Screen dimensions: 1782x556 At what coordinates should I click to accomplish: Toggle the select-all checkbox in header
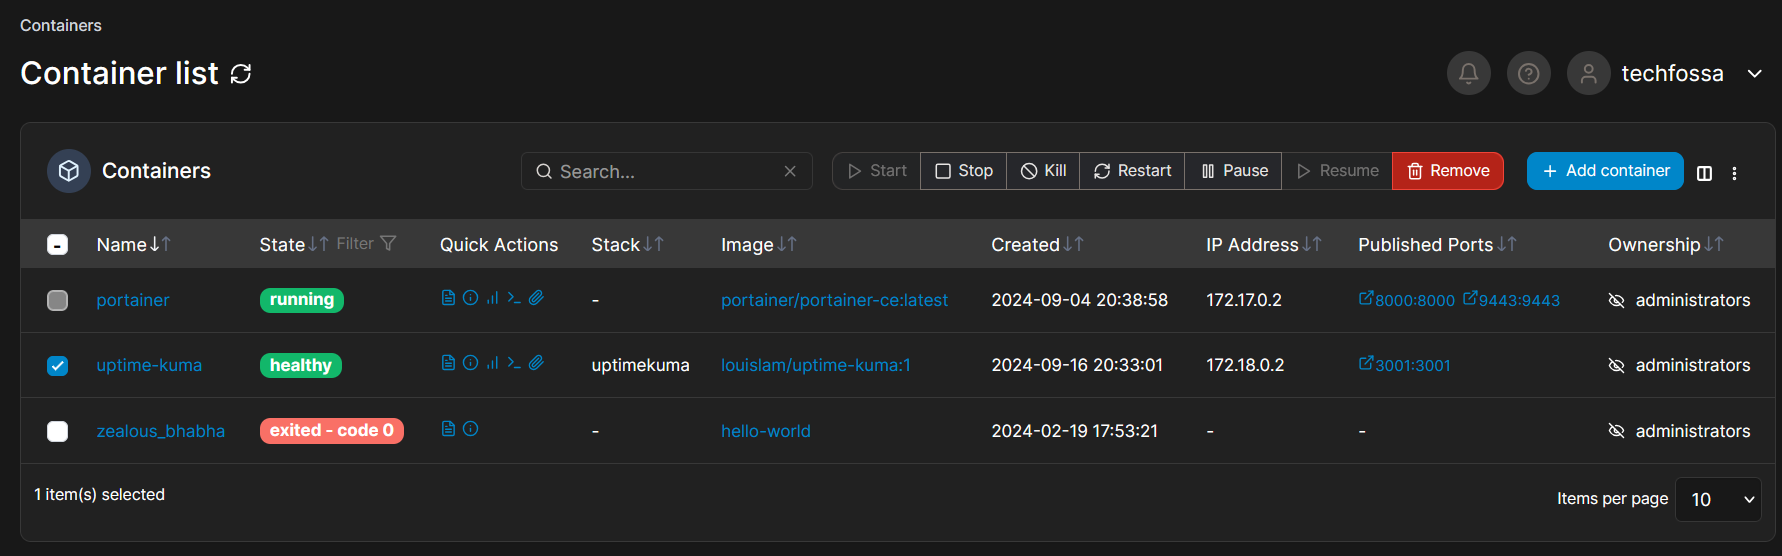[58, 244]
